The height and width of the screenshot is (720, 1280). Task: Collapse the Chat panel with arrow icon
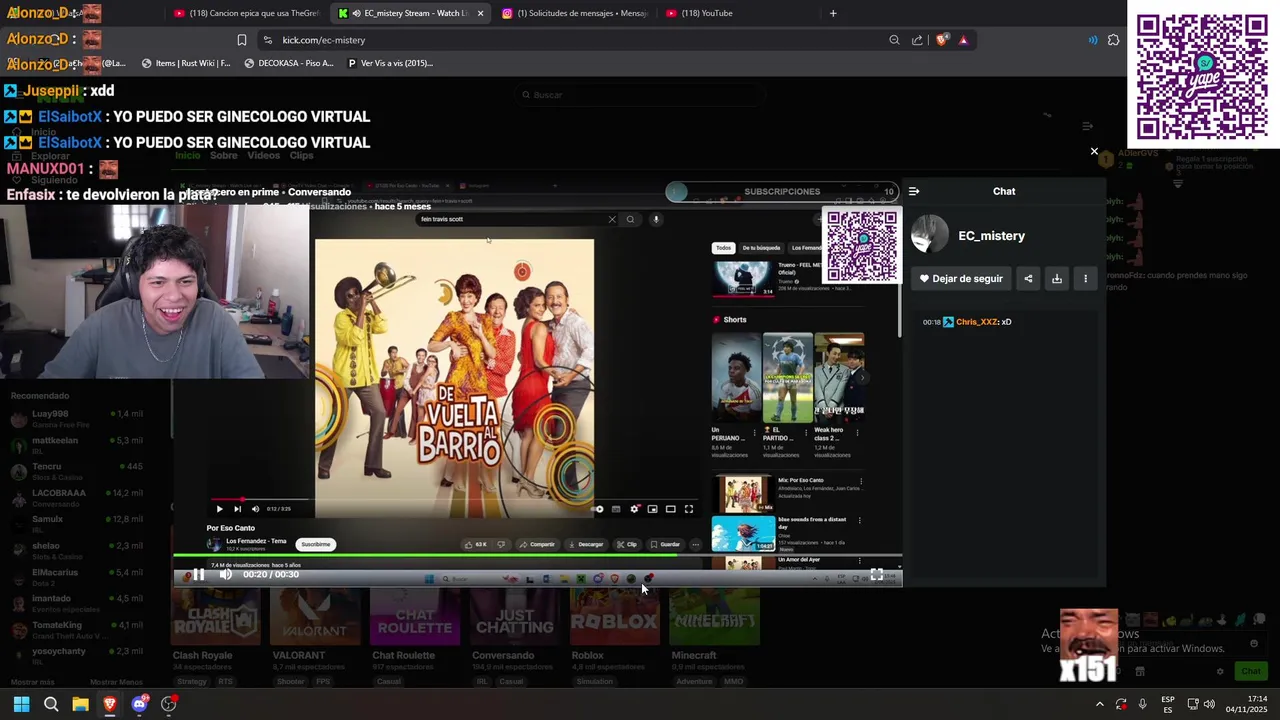[x=914, y=191]
